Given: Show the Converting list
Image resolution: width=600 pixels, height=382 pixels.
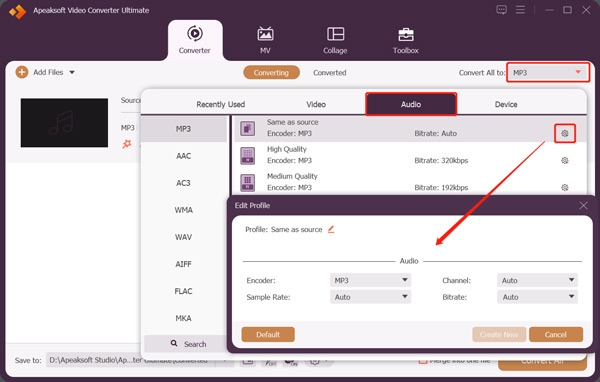Looking at the screenshot, I should click(271, 72).
